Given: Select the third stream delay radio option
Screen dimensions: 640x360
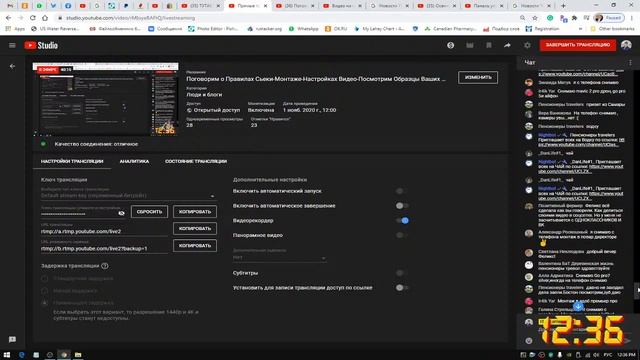Looking at the screenshot, I should 44,303.
